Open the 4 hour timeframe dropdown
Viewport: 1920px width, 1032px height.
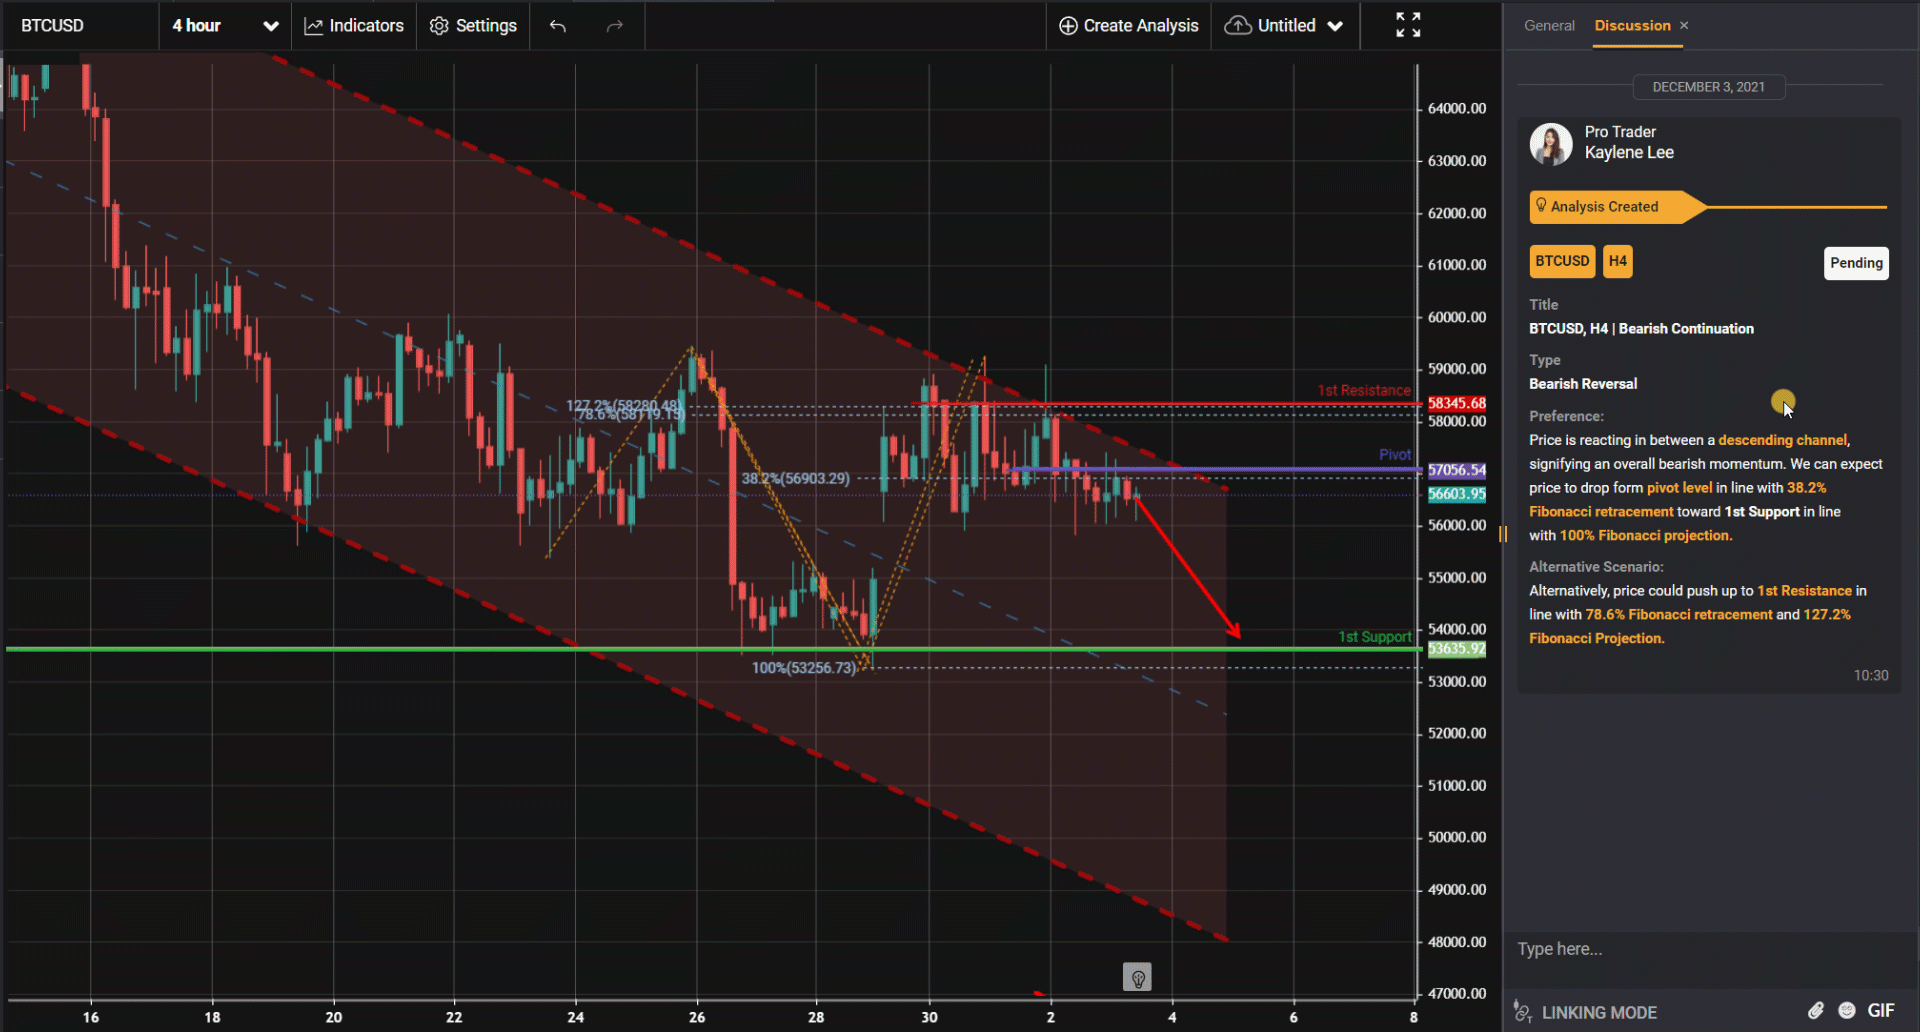coord(225,26)
